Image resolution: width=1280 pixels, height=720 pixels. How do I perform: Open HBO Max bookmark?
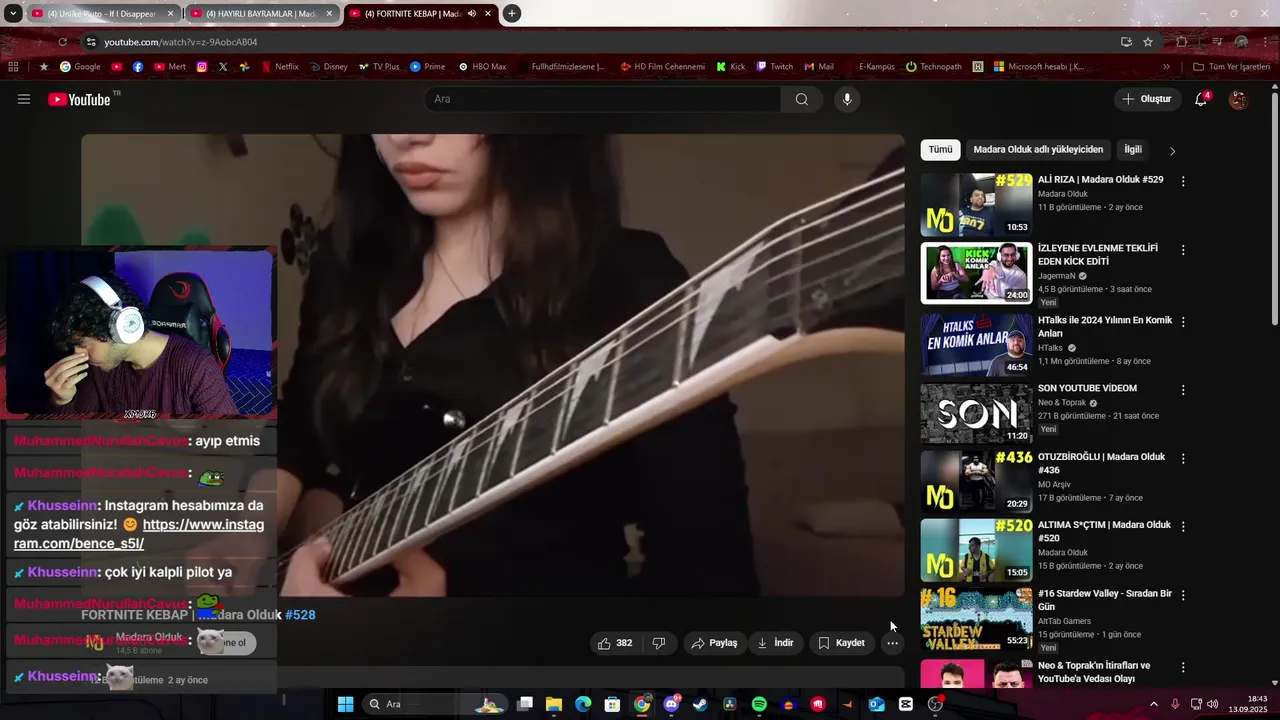pos(482,67)
